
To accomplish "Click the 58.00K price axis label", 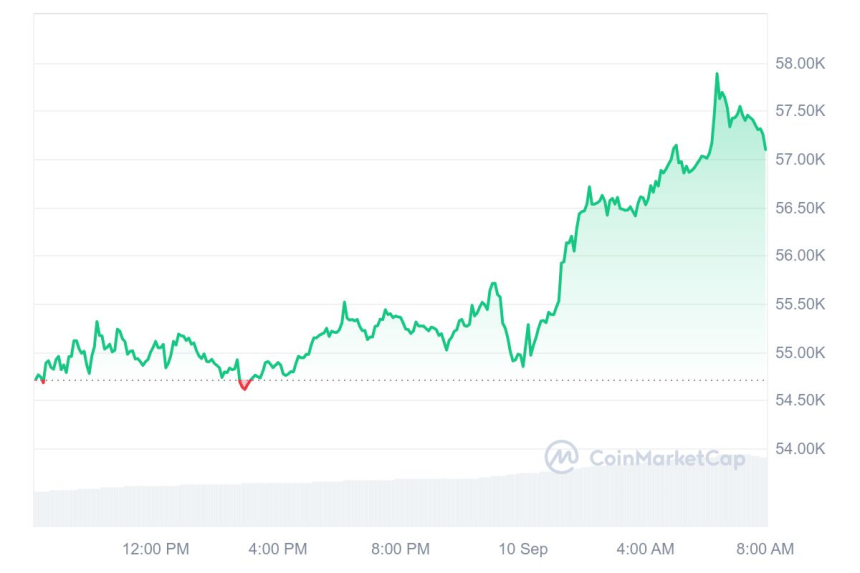I will pos(800,64).
